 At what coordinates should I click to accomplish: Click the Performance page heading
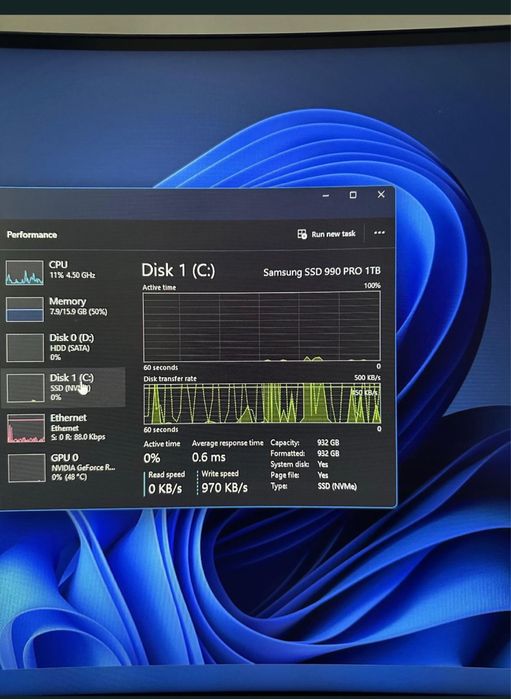tap(32, 234)
